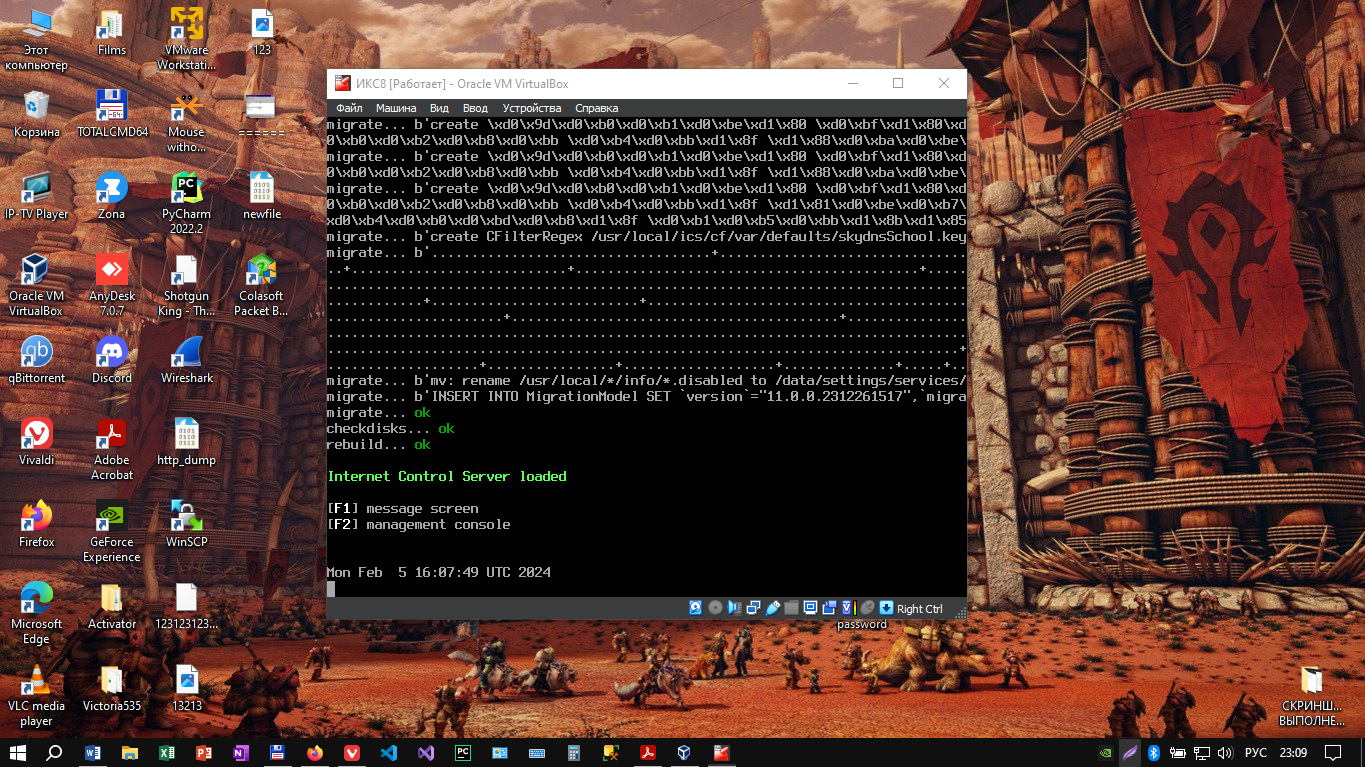Select the Корзина recycle bin icon
This screenshot has height=767, width=1365.
coord(36,114)
